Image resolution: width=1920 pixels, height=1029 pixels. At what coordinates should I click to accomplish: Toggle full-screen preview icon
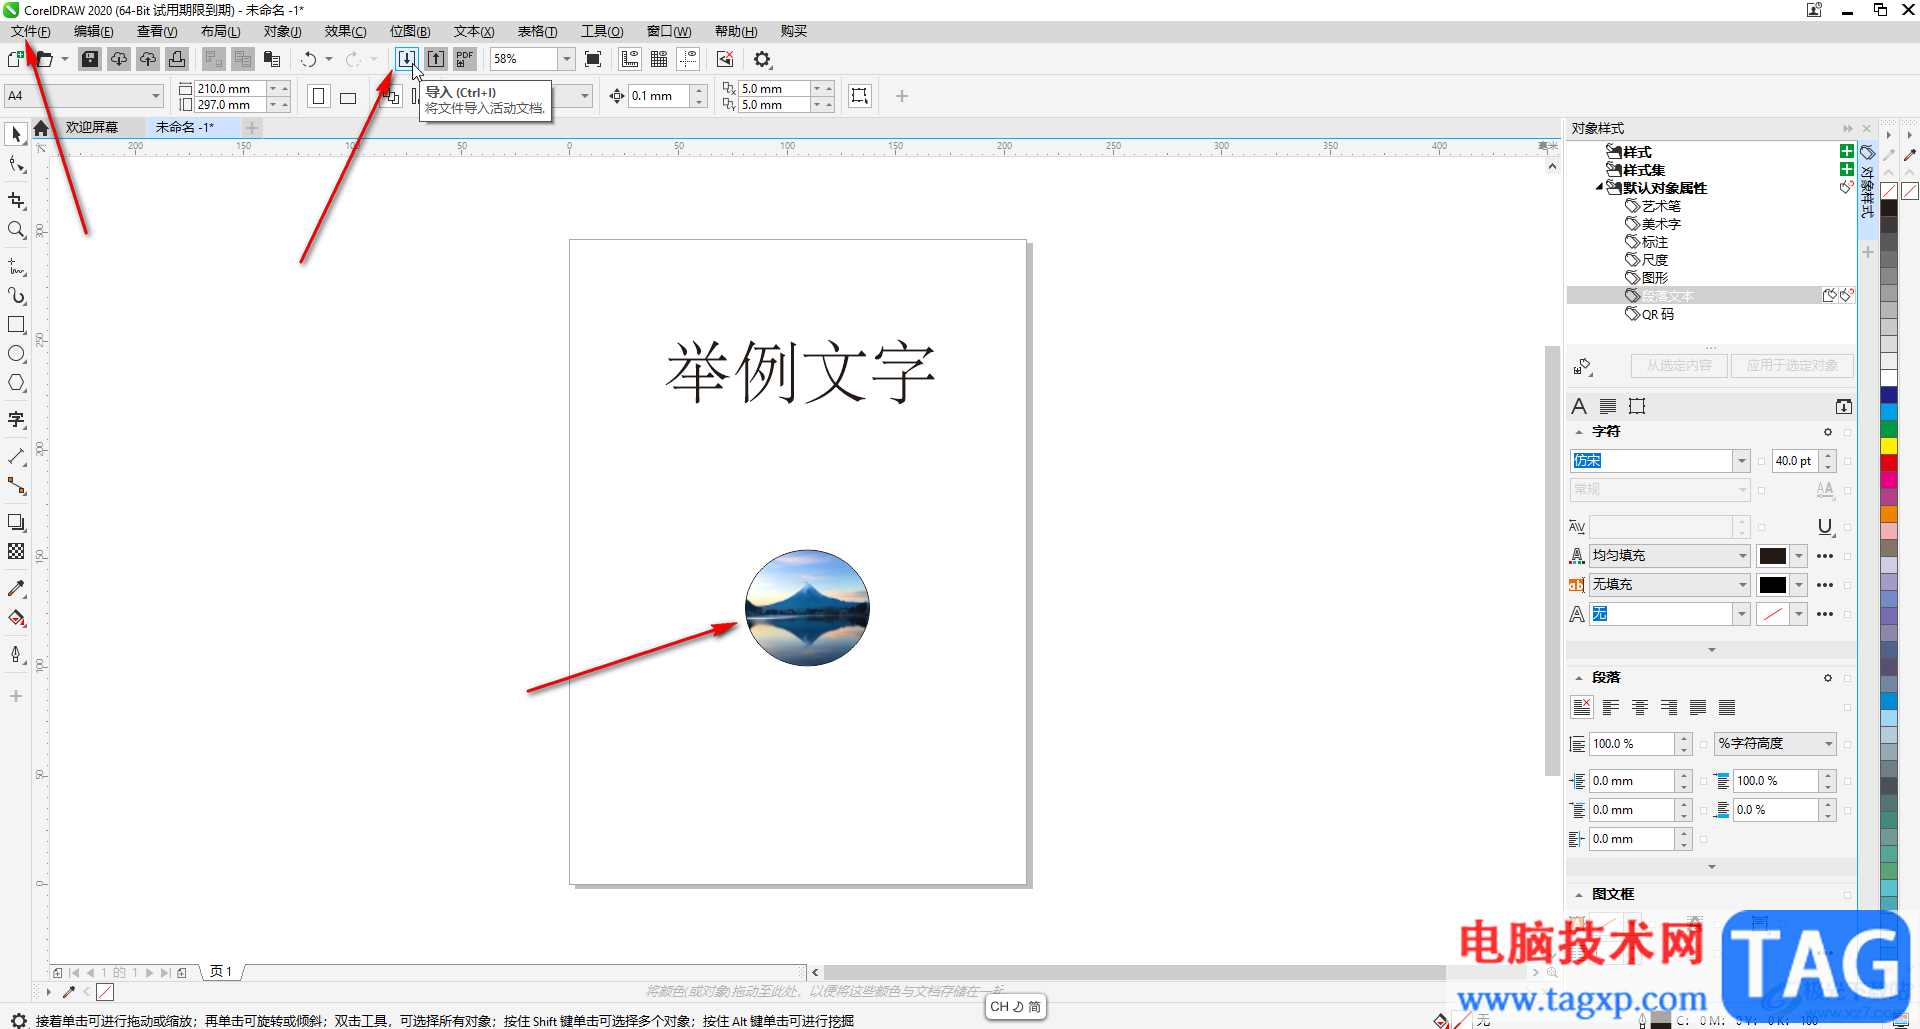(x=593, y=59)
